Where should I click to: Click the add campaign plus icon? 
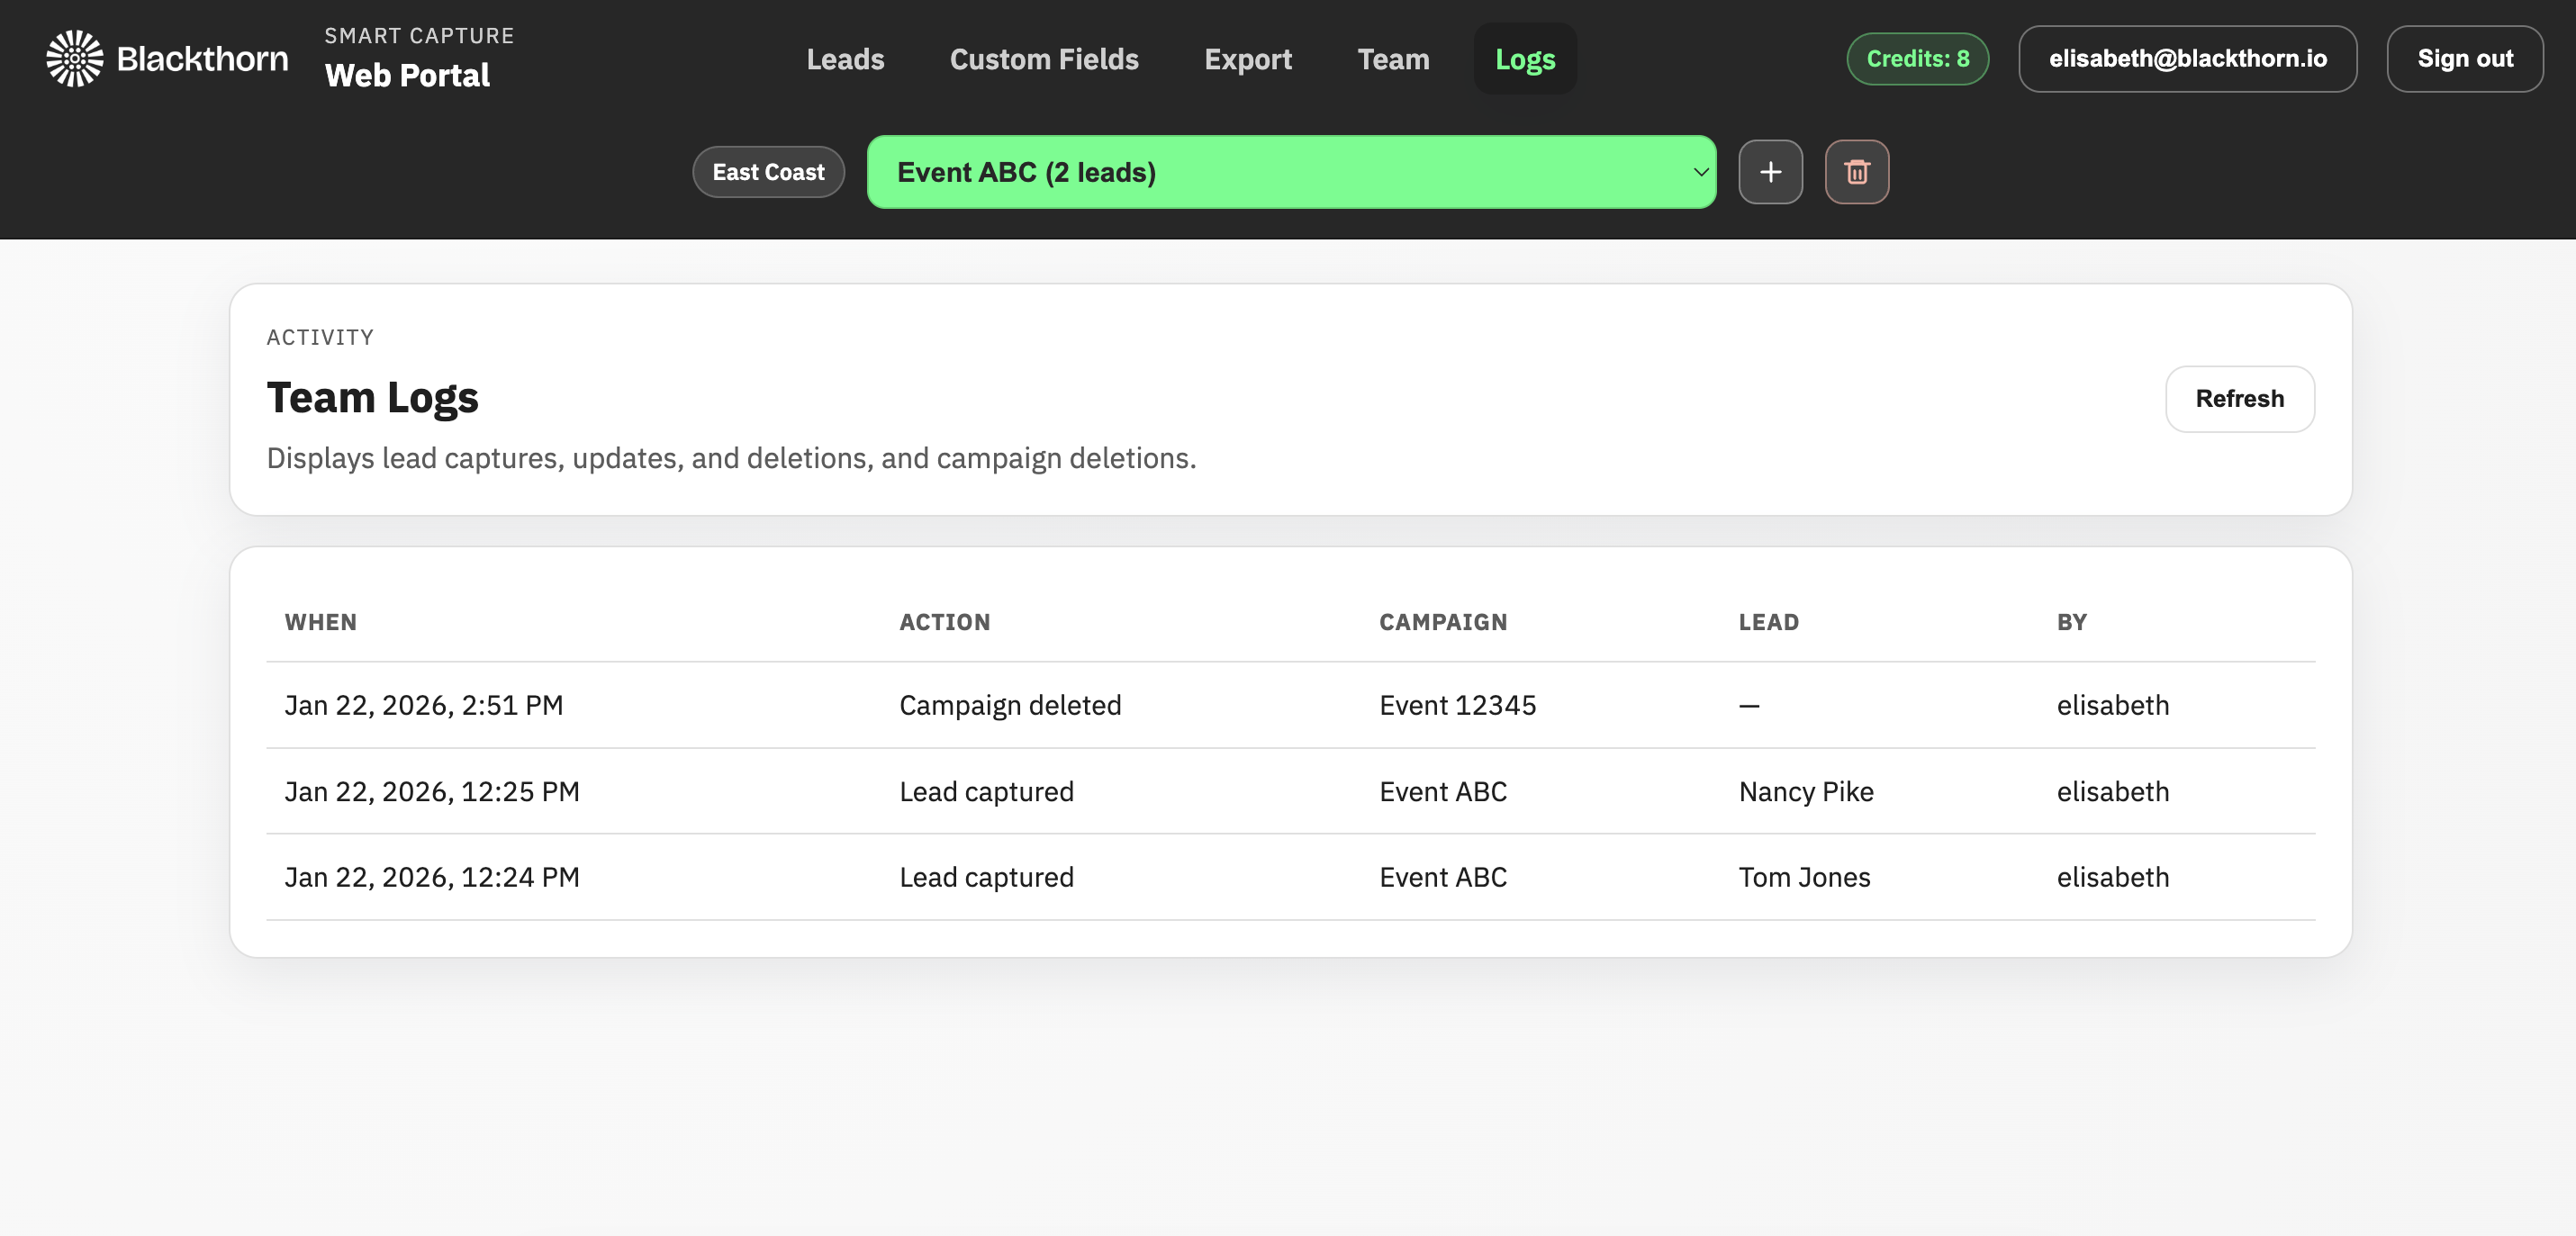[x=1770, y=171]
